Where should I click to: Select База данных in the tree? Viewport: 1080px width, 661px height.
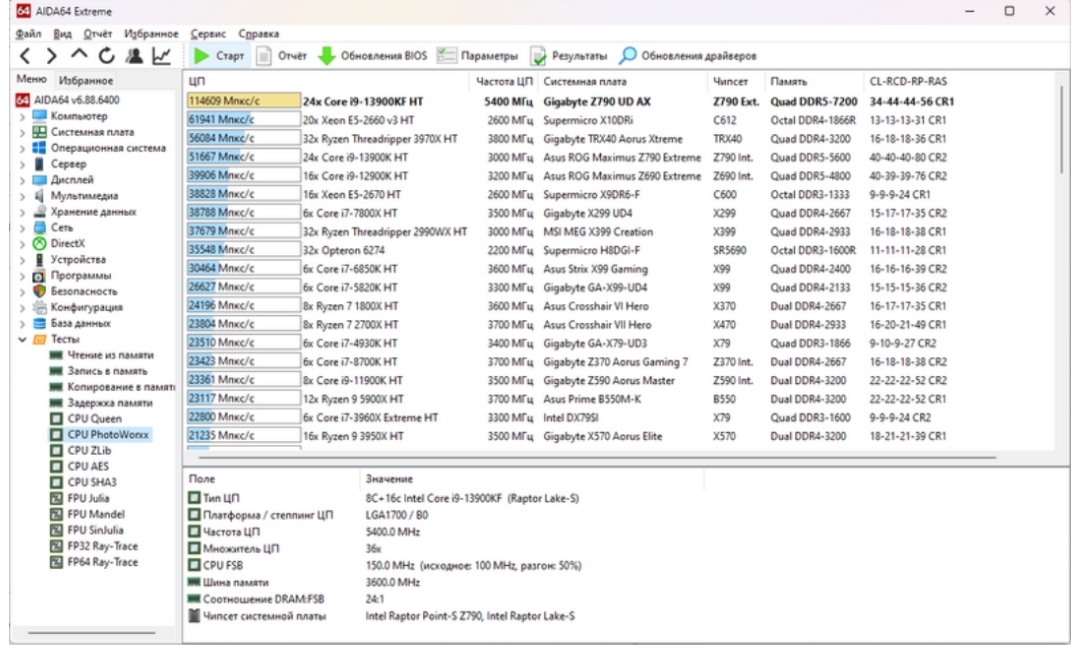tap(72, 323)
